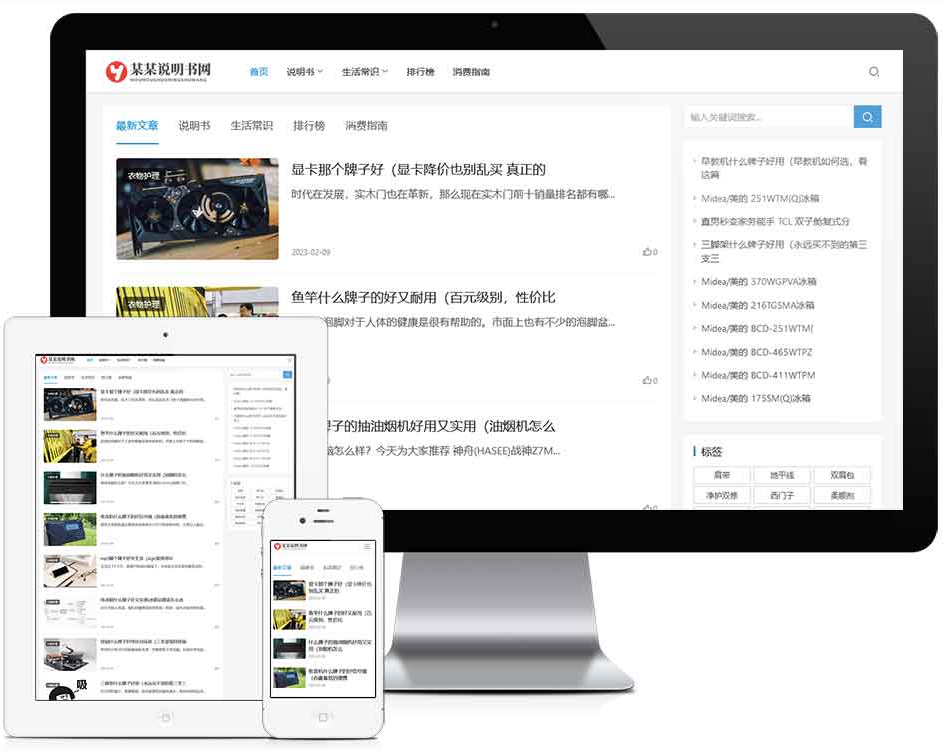
Task: Click thumbs-up icon on the range hood article
Action: pyautogui.click(x=649, y=508)
